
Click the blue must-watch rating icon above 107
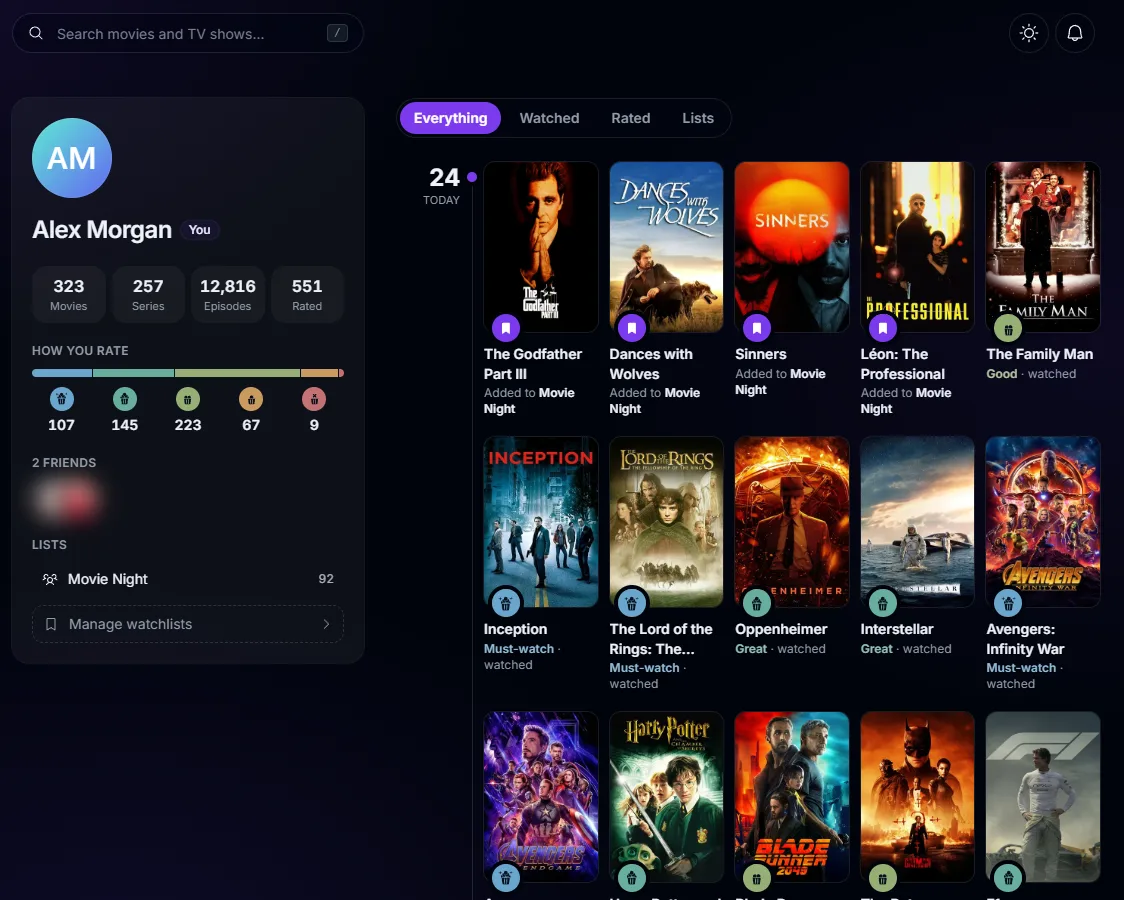click(62, 398)
